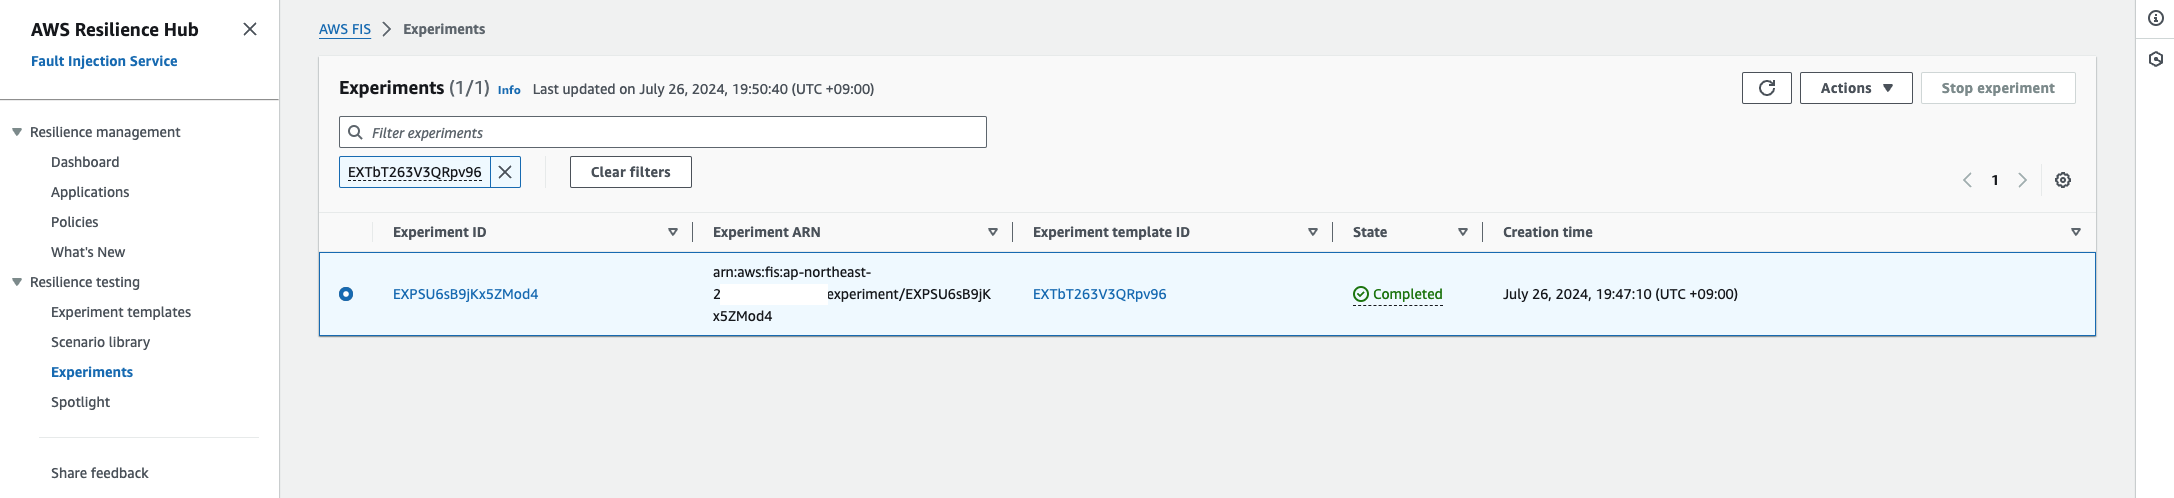Image resolution: width=2174 pixels, height=498 pixels.
Task: Open Applications in the sidebar
Action: pos(90,192)
